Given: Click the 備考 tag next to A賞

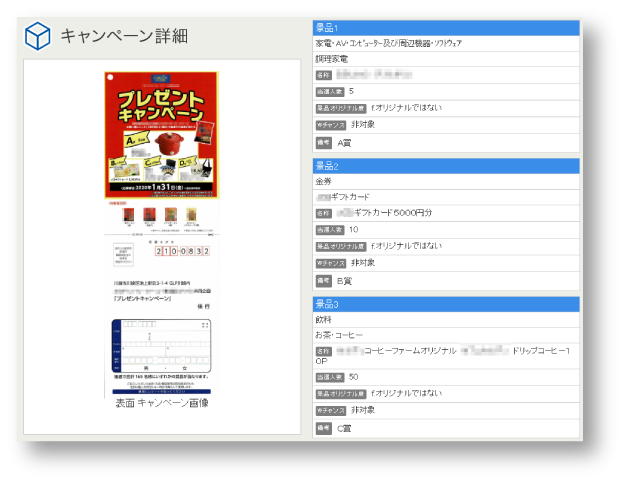Looking at the screenshot, I should (323, 143).
